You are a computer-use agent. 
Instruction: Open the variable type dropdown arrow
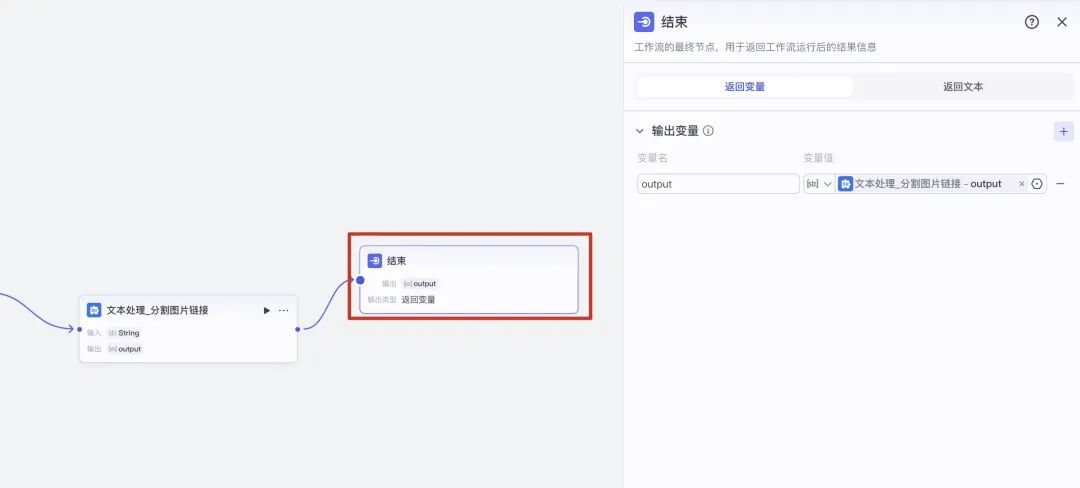[x=827, y=184]
